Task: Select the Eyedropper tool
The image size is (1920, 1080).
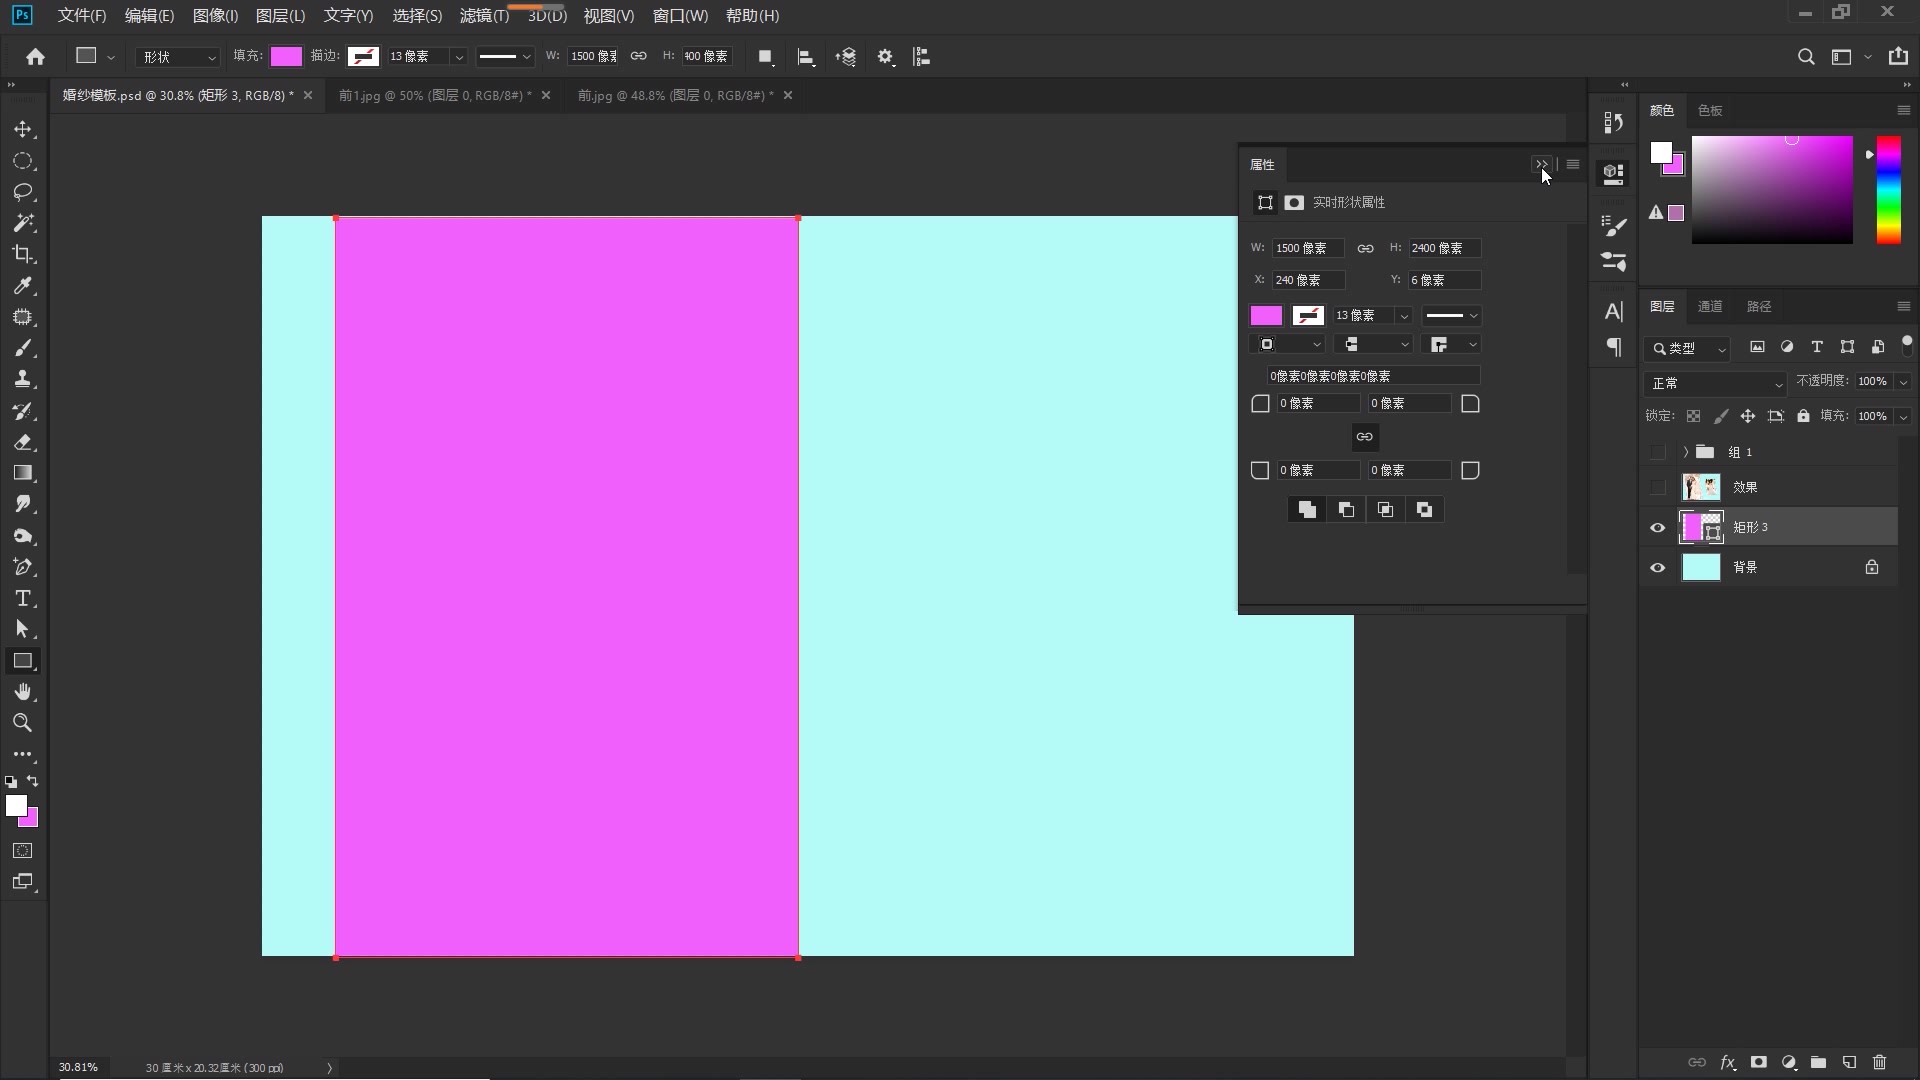Action: click(23, 286)
